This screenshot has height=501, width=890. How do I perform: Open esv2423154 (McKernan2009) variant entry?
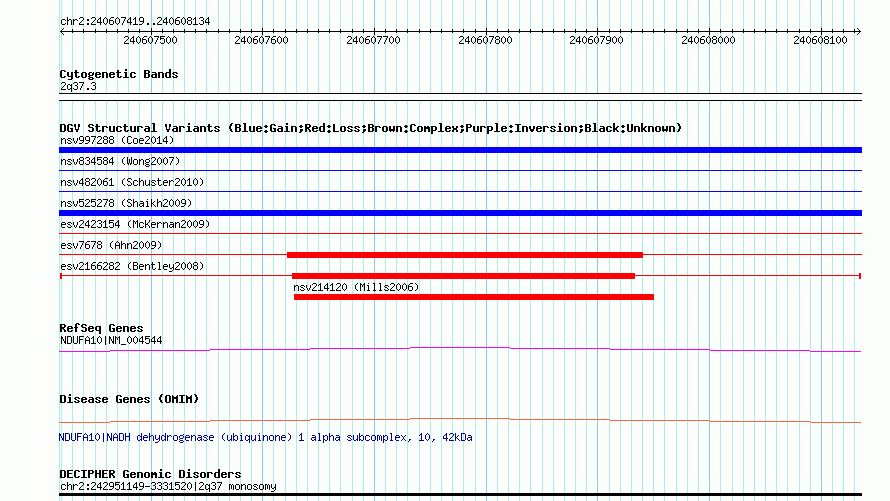pos(135,224)
